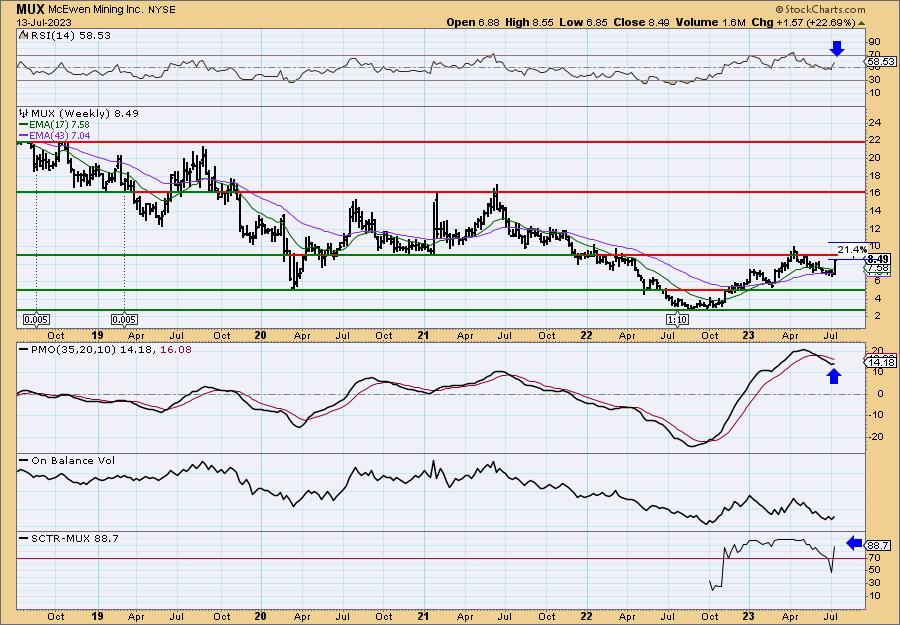Screen dimensions: 900x625
Task: Click year 23 on the bottom time axis
Action: 748,616
